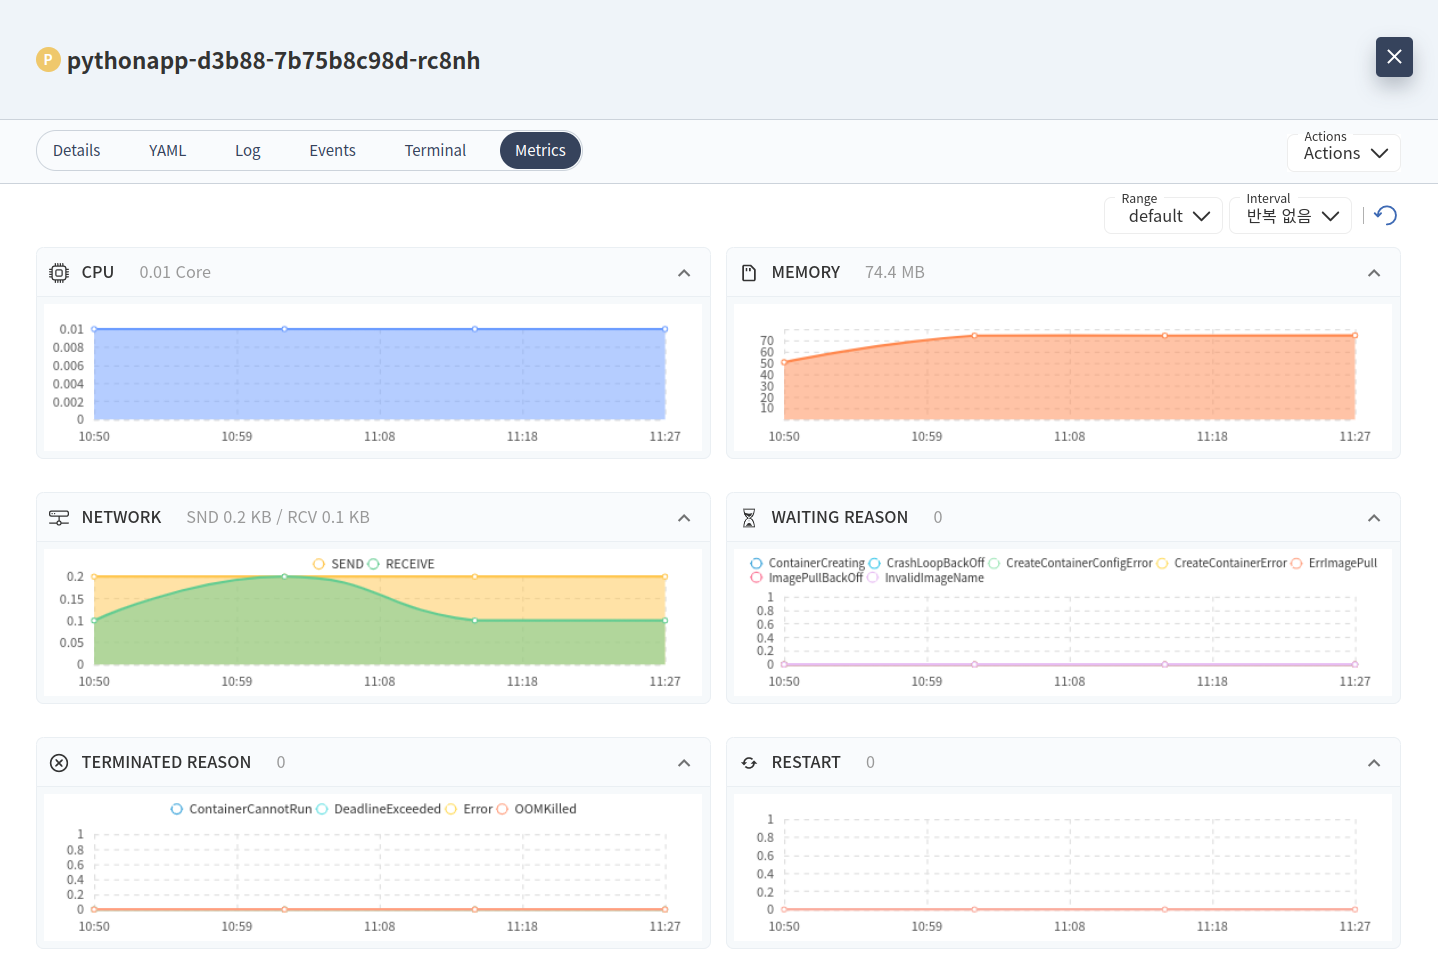The height and width of the screenshot is (975, 1438).
Task: Collapse the RESTART panel
Action: point(1374,763)
